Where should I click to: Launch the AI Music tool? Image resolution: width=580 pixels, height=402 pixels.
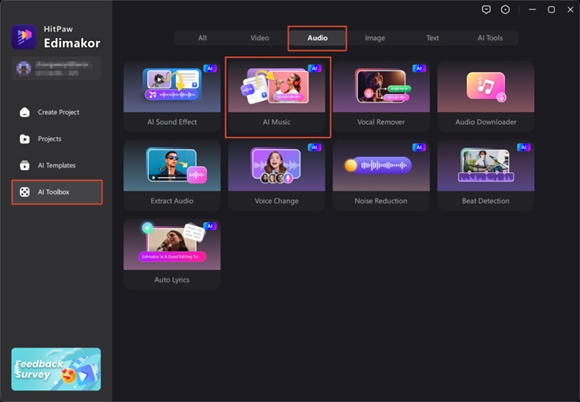tap(277, 97)
